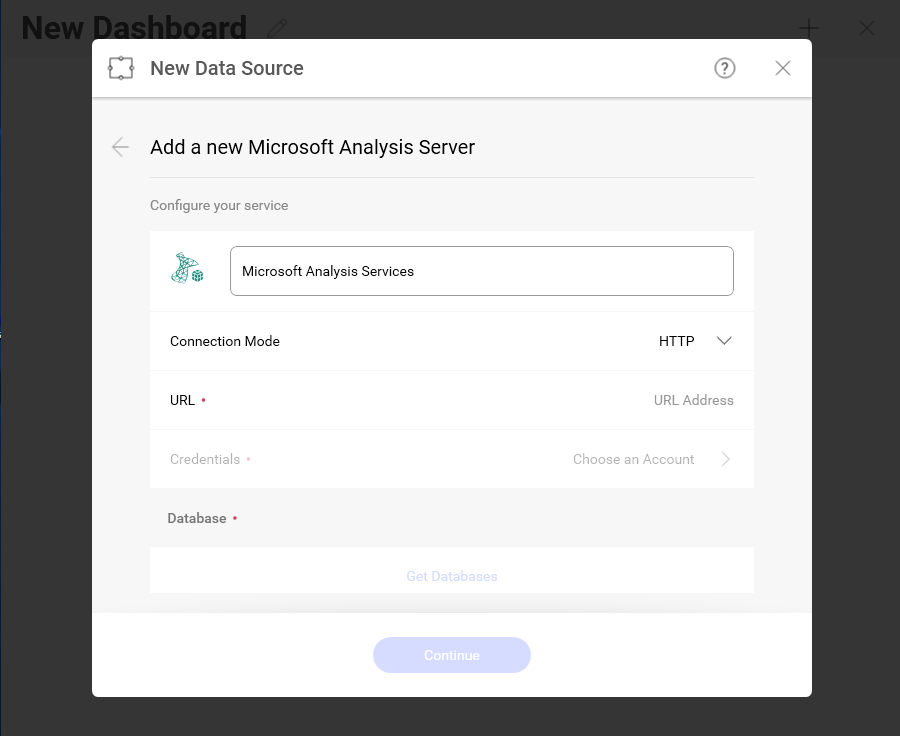Click the Continue button
The width and height of the screenshot is (900, 736).
(x=452, y=655)
